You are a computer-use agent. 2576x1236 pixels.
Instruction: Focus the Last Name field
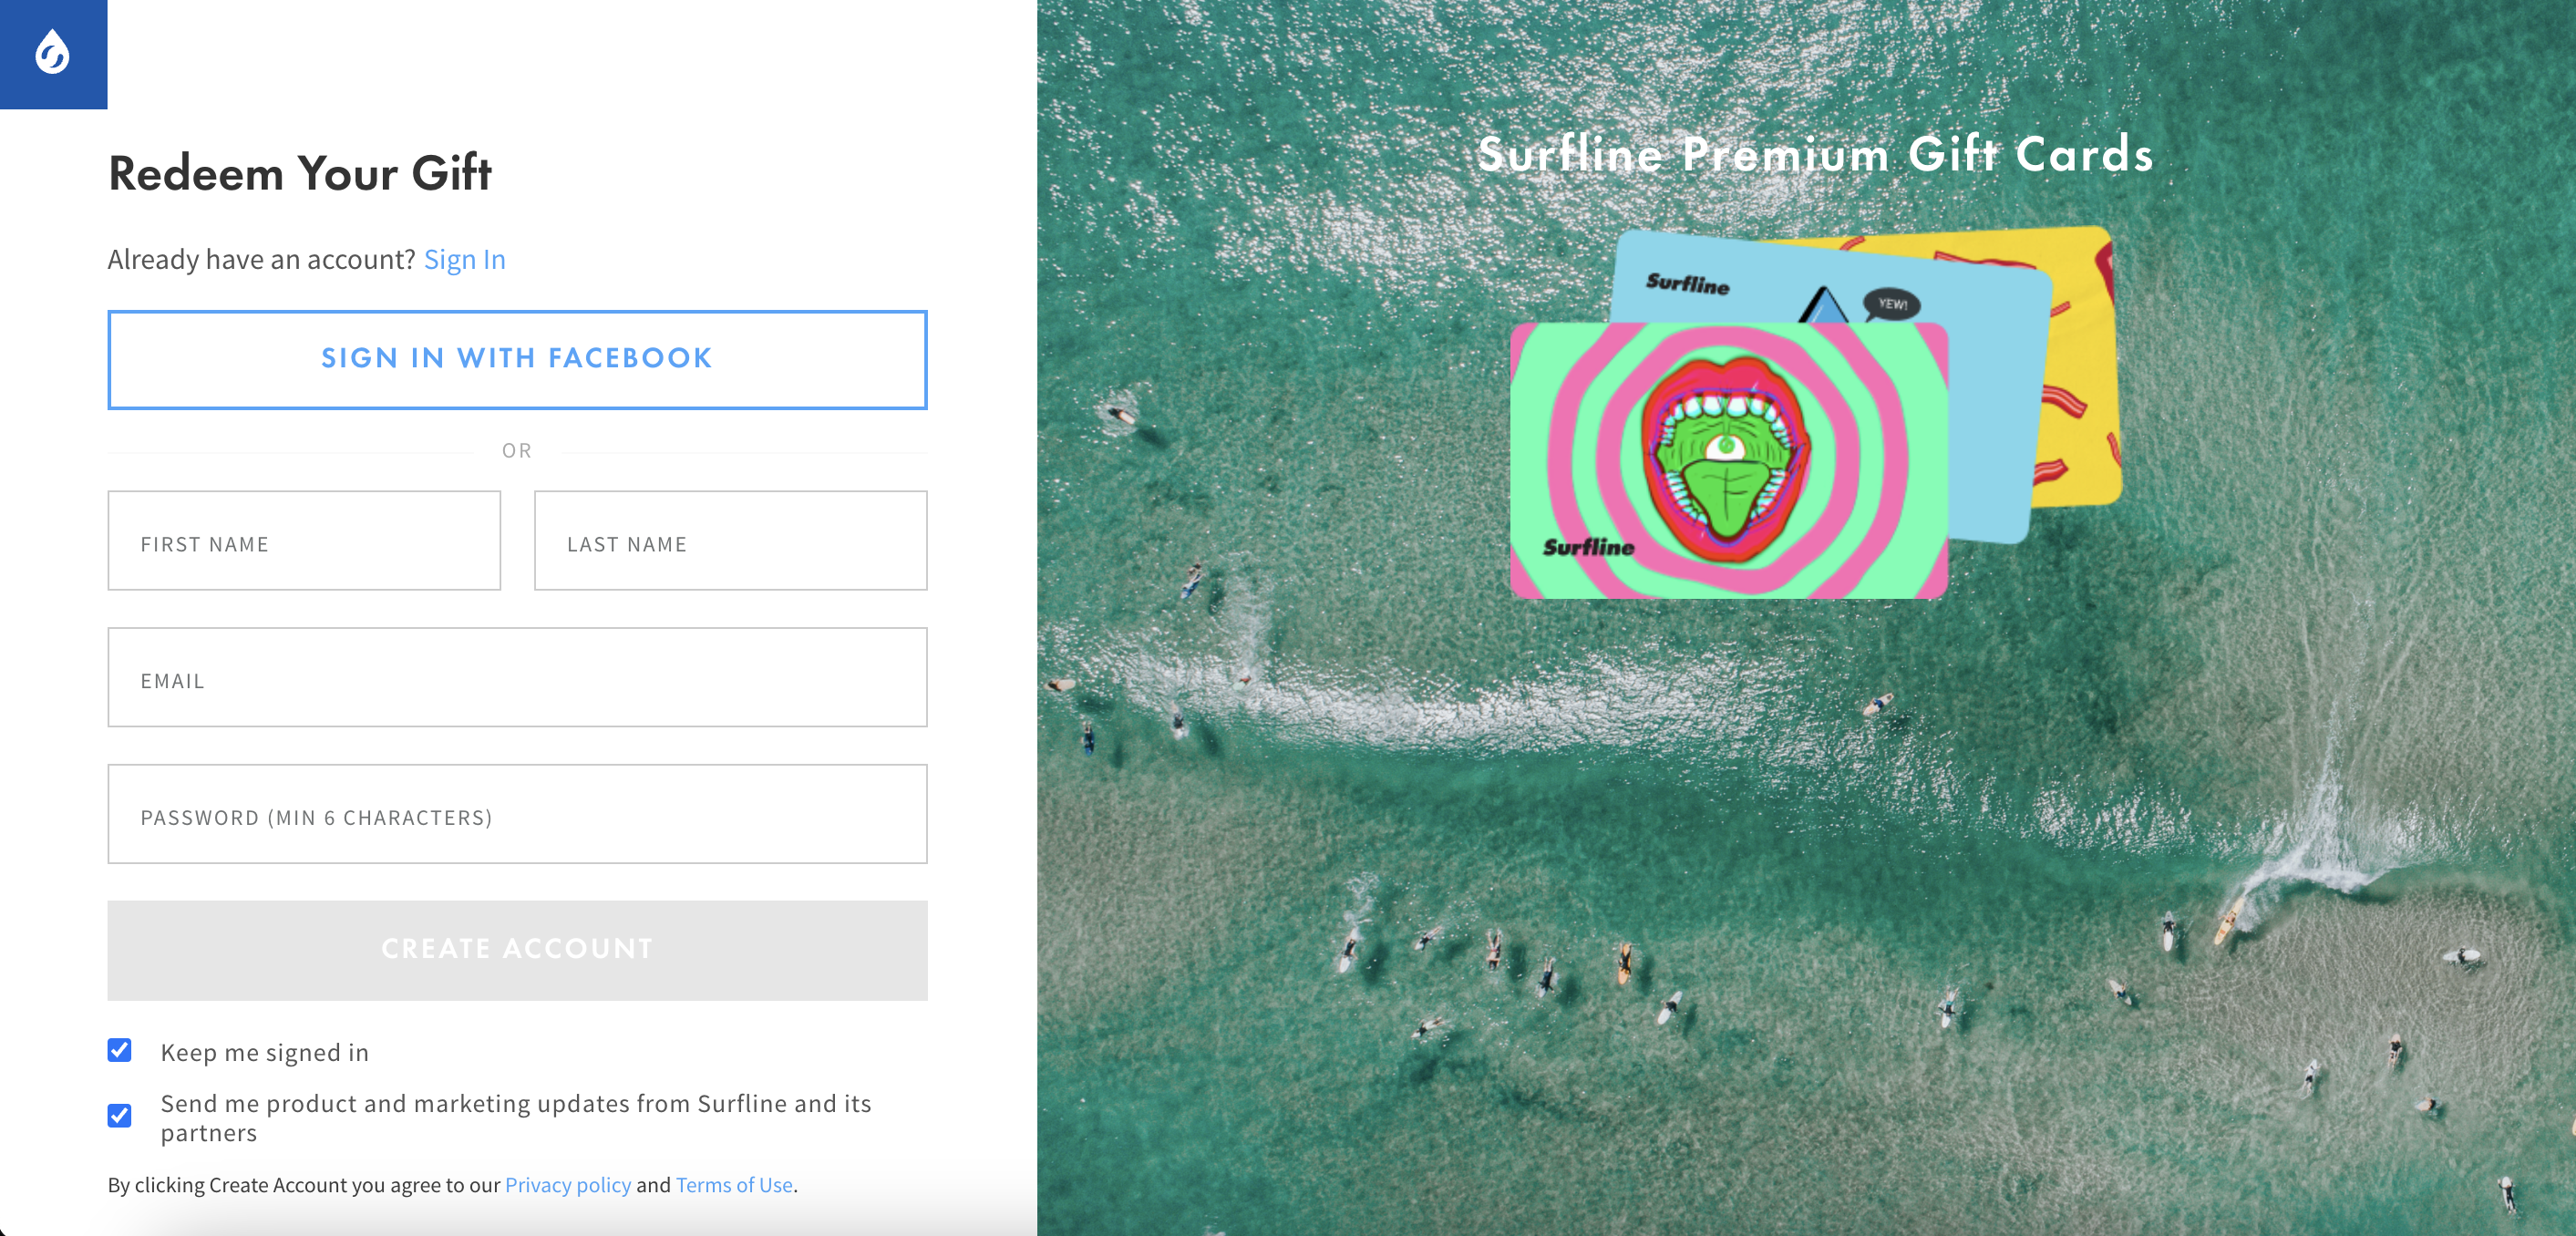pos(730,540)
